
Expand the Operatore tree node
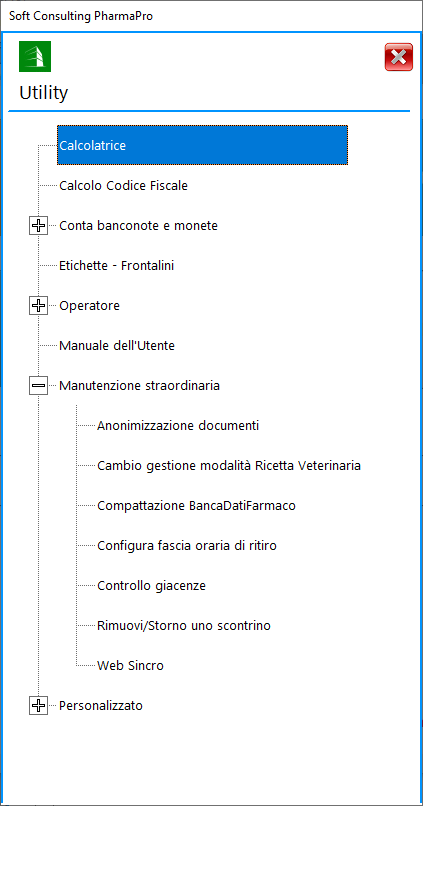pos(38,306)
